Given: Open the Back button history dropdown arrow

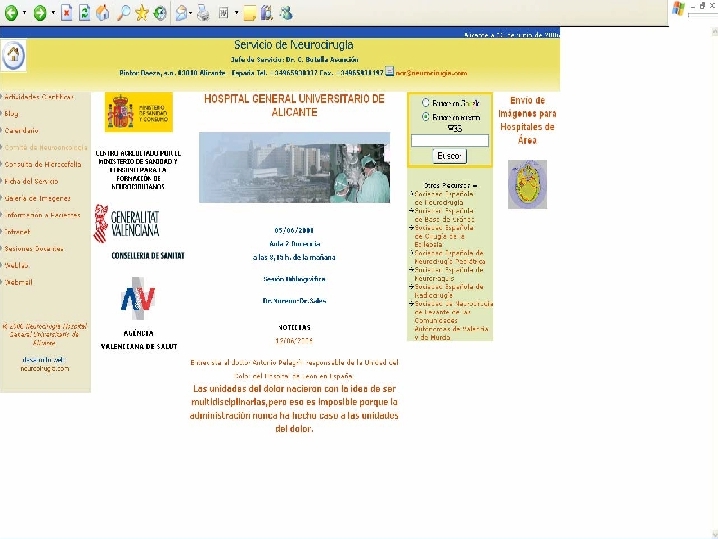Looking at the screenshot, I should (x=24, y=13).
